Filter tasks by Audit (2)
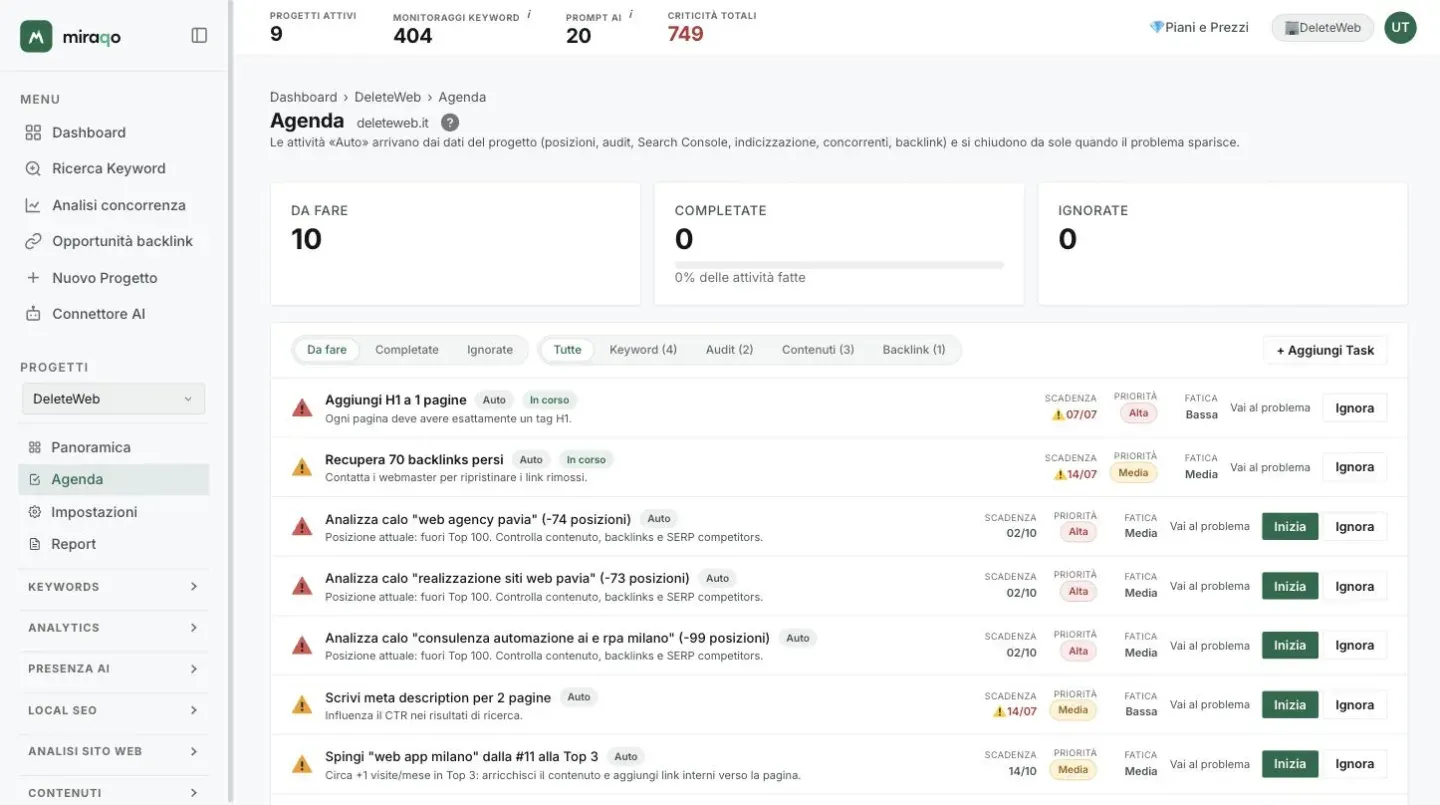This screenshot has height=805, width=1440. pos(730,350)
